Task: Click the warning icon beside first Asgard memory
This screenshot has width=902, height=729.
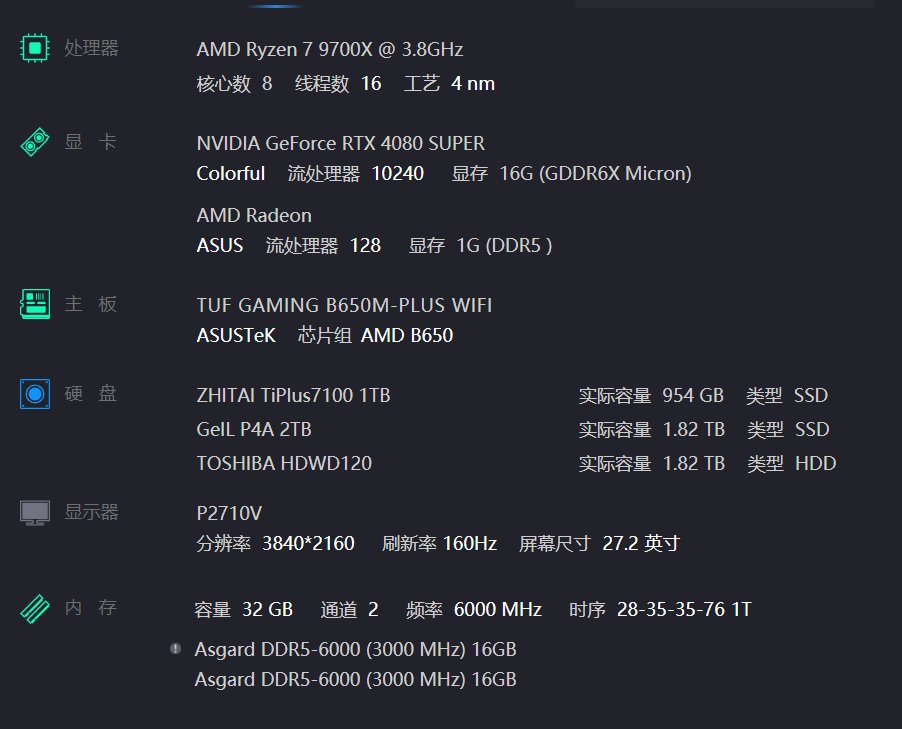Action: (175, 649)
